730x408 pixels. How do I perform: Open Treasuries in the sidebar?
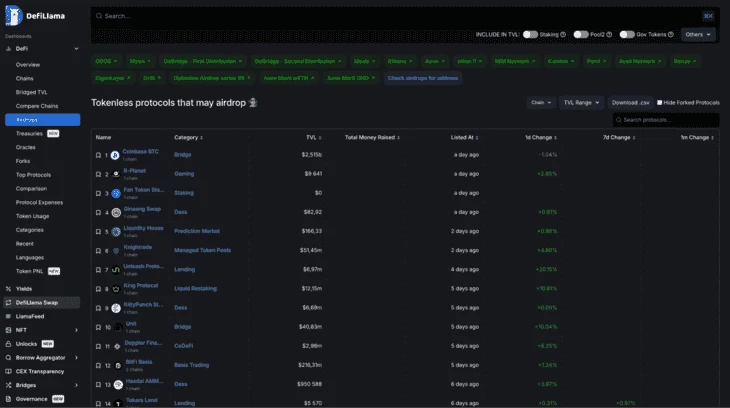[x=29, y=134]
